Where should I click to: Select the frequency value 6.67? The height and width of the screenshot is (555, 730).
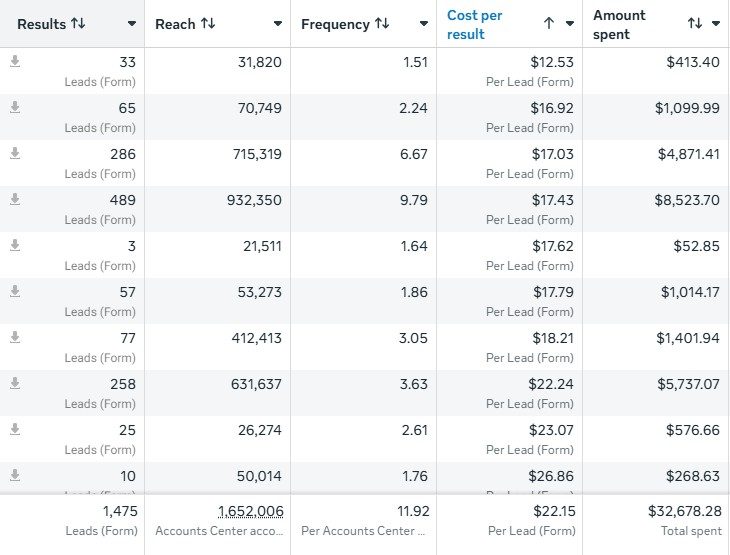(x=413, y=154)
